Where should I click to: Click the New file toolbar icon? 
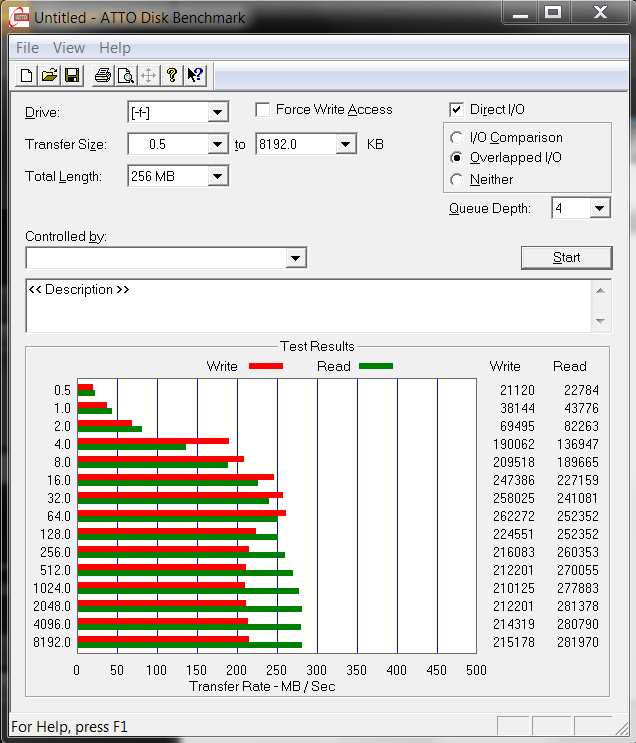point(27,75)
